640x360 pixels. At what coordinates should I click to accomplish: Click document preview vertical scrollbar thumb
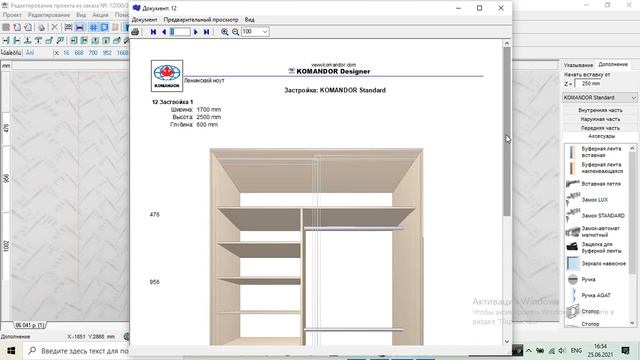(x=507, y=131)
